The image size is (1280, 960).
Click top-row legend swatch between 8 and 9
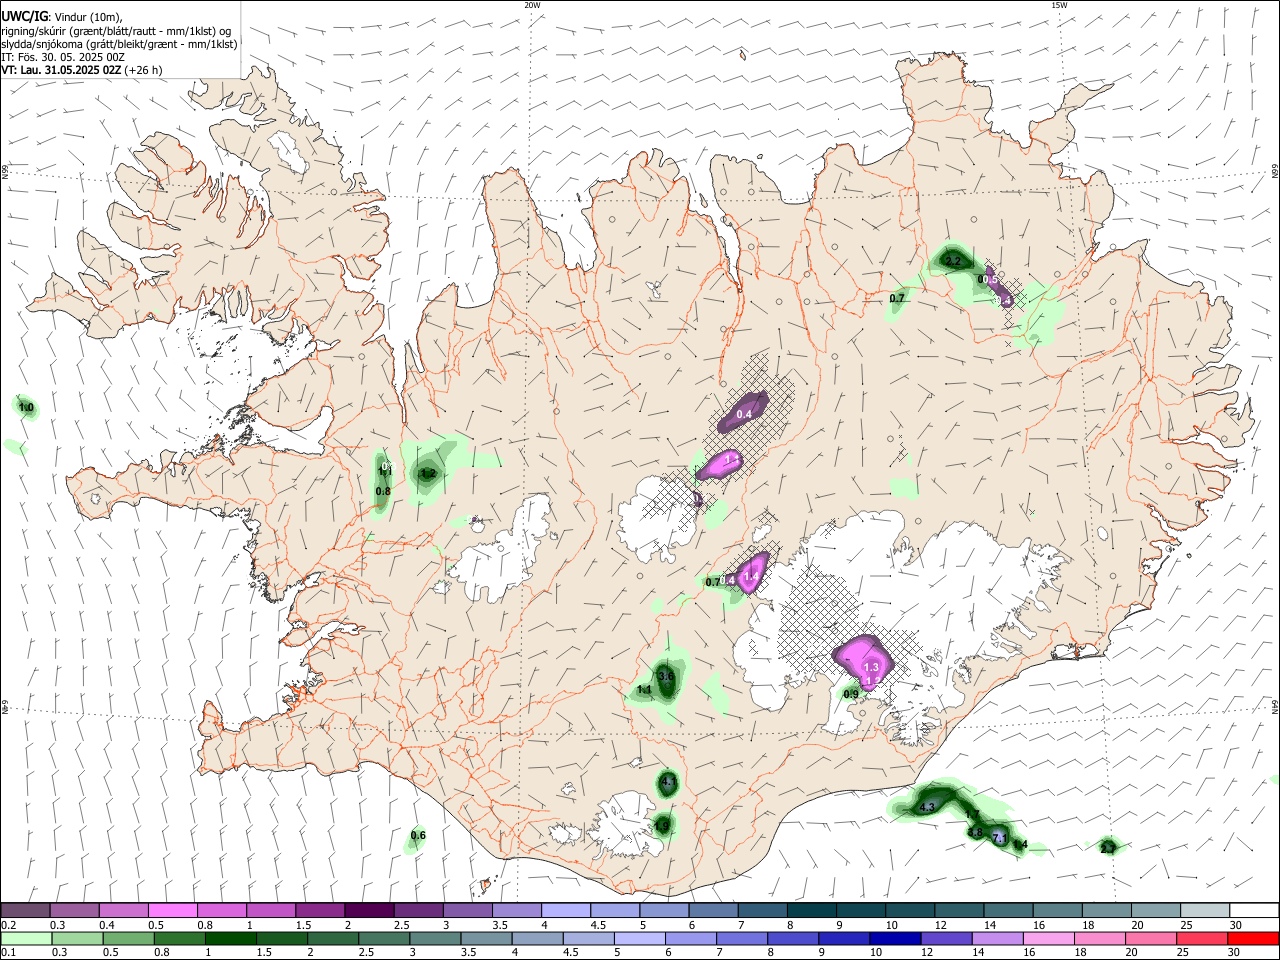812,911
